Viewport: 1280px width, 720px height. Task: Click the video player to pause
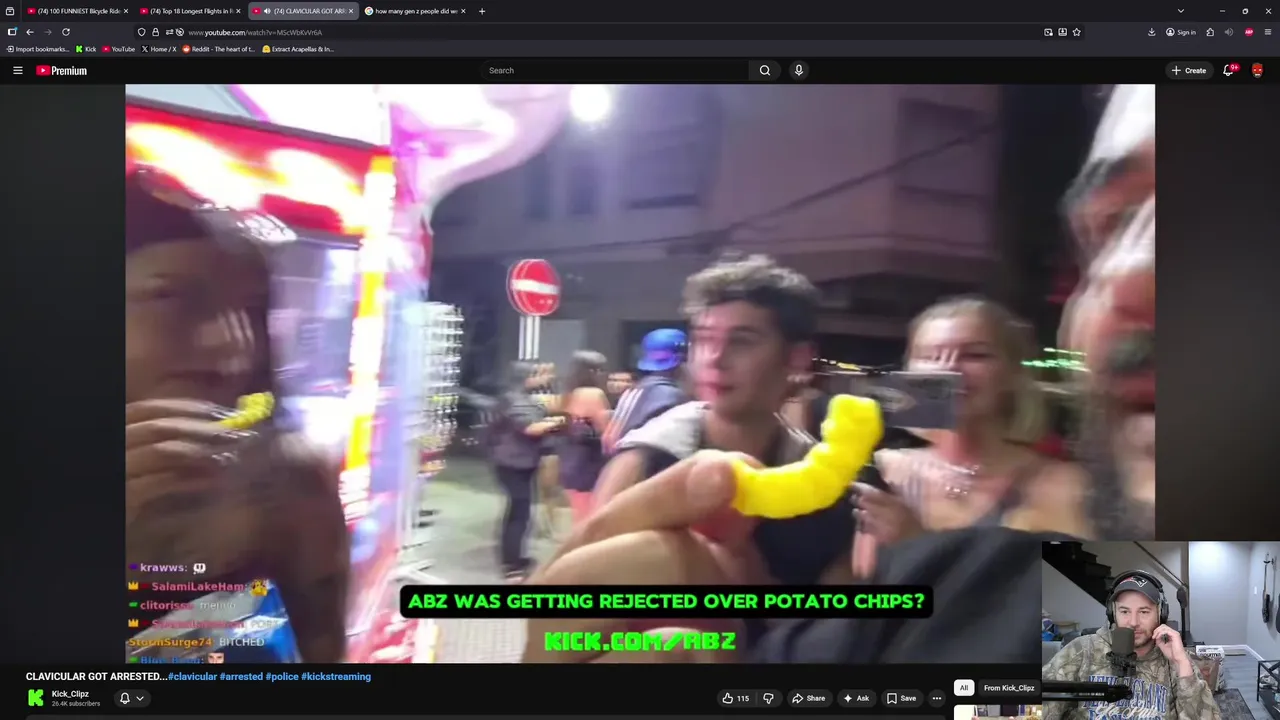640,373
